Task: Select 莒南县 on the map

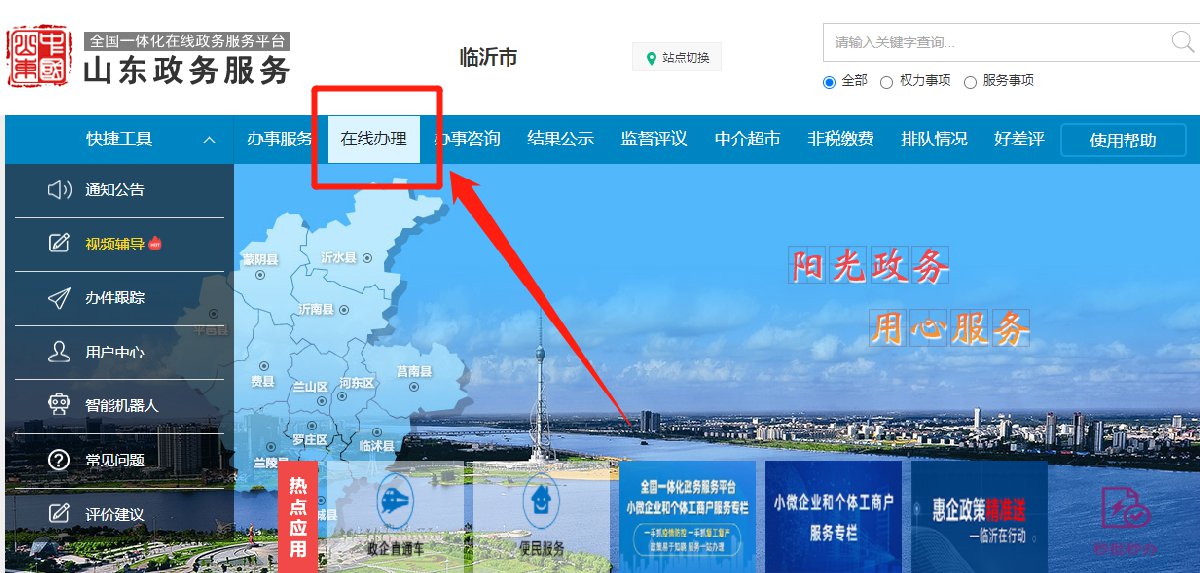Action: (x=414, y=371)
